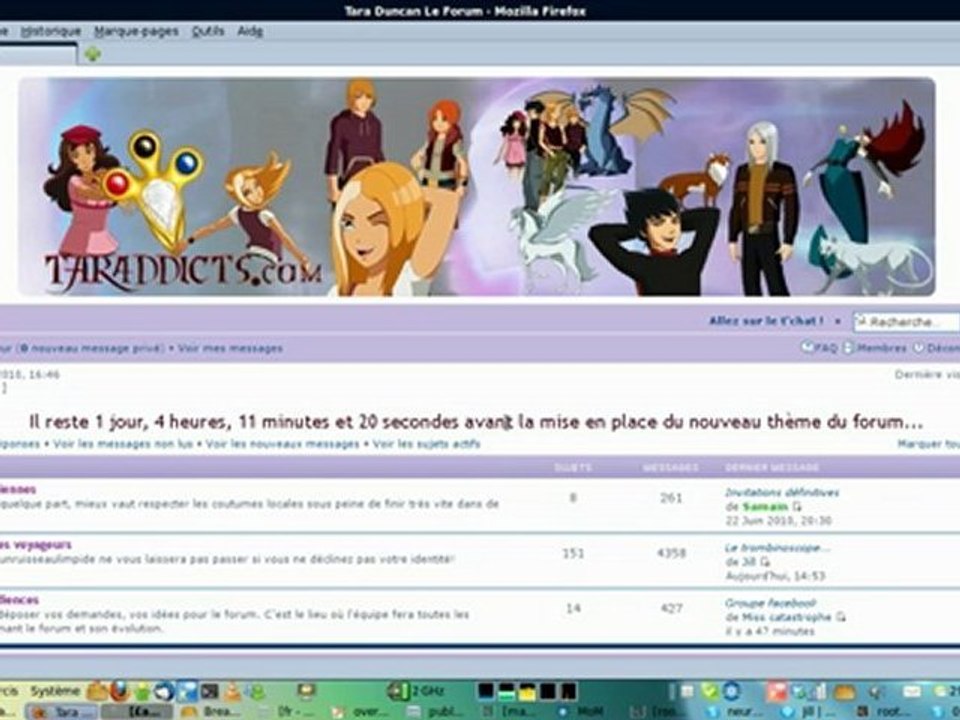Open 'Voir les nouveaux messages'
This screenshot has width=960, height=720.
(282, 444)
